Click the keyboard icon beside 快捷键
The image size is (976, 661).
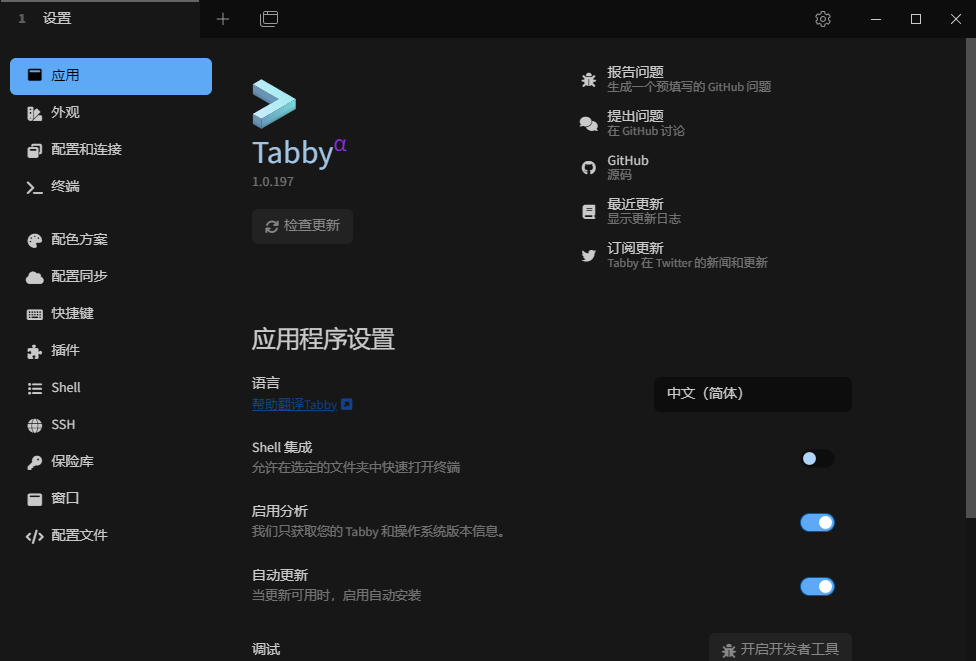click(x=35, y=314)
